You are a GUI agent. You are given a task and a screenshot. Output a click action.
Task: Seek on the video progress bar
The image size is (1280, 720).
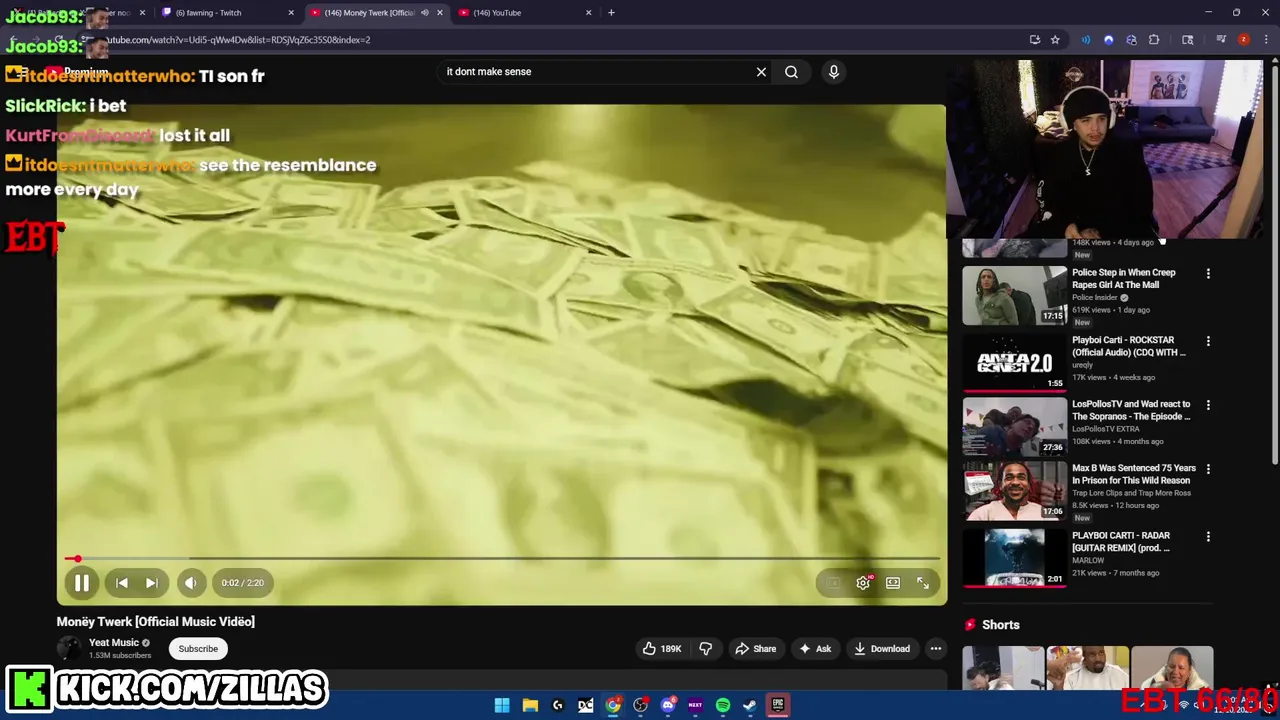click(x=501, y=558)
